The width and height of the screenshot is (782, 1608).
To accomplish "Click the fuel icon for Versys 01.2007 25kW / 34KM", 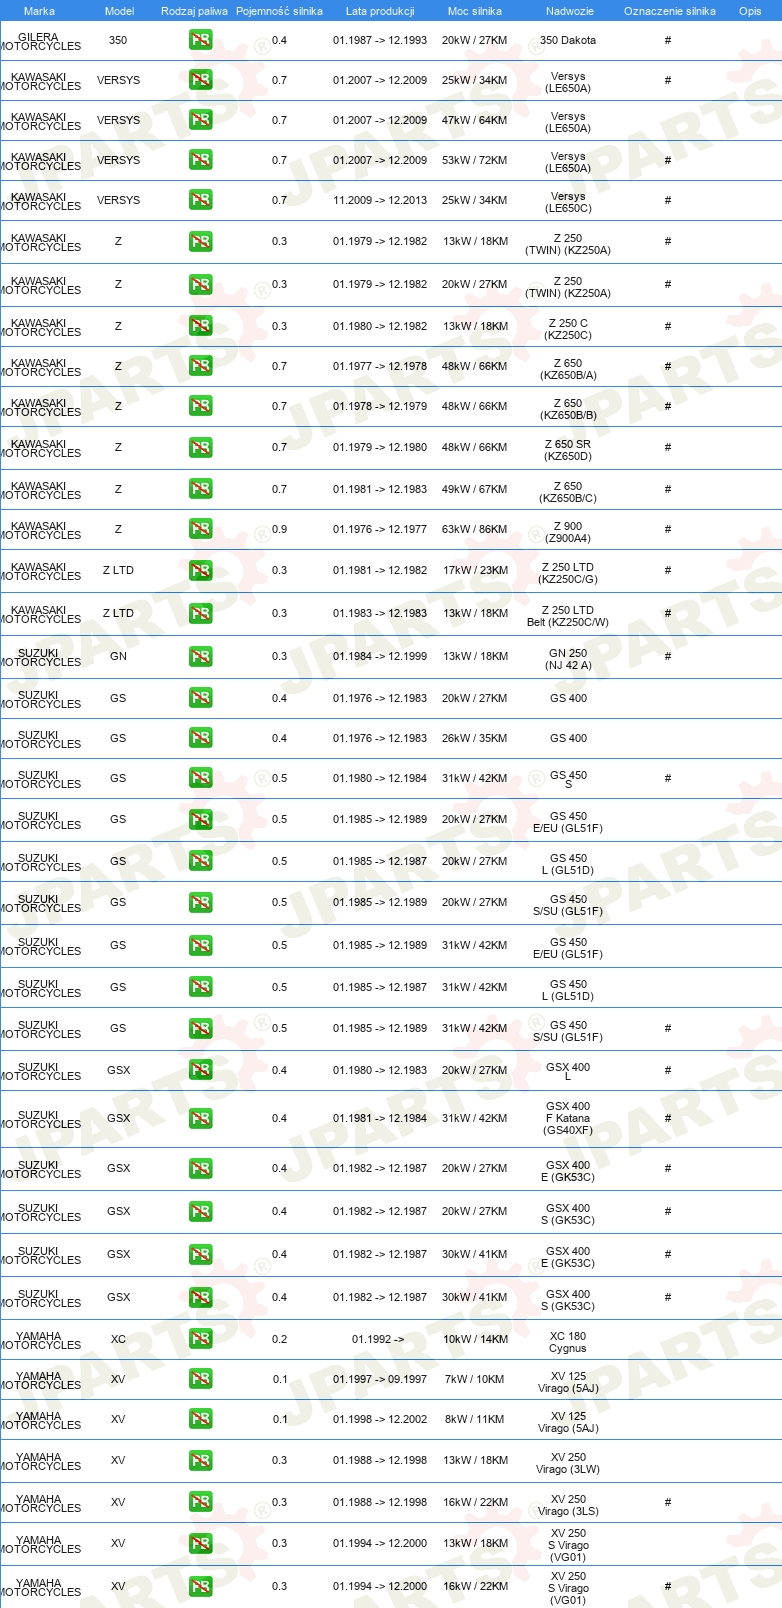I will coord(200,80).
